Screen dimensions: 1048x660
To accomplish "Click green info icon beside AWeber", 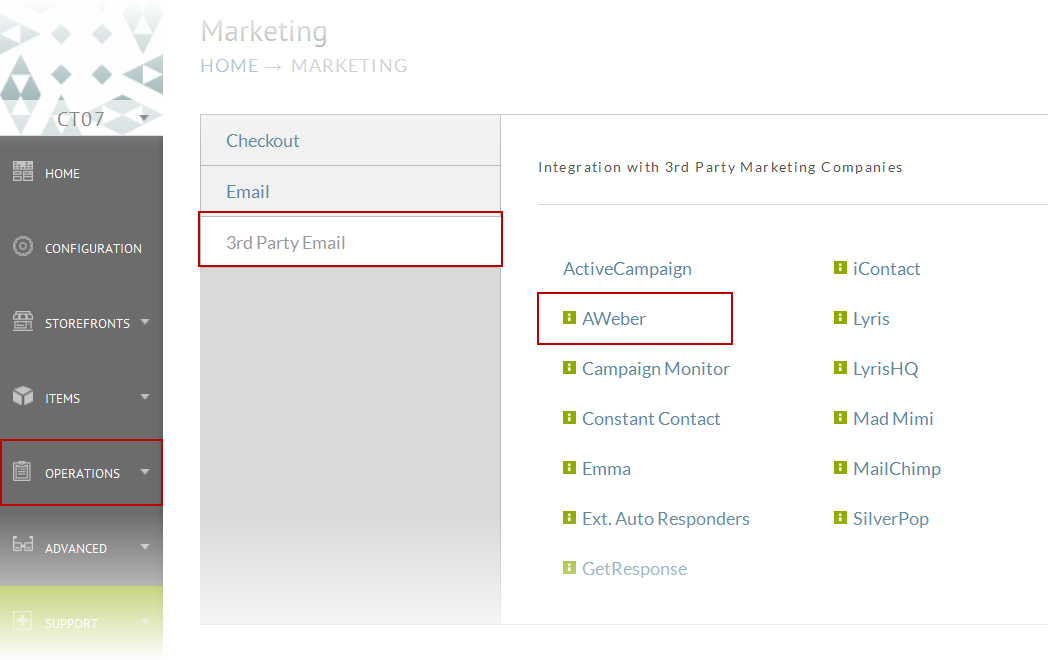I will (x=569, y=318).
